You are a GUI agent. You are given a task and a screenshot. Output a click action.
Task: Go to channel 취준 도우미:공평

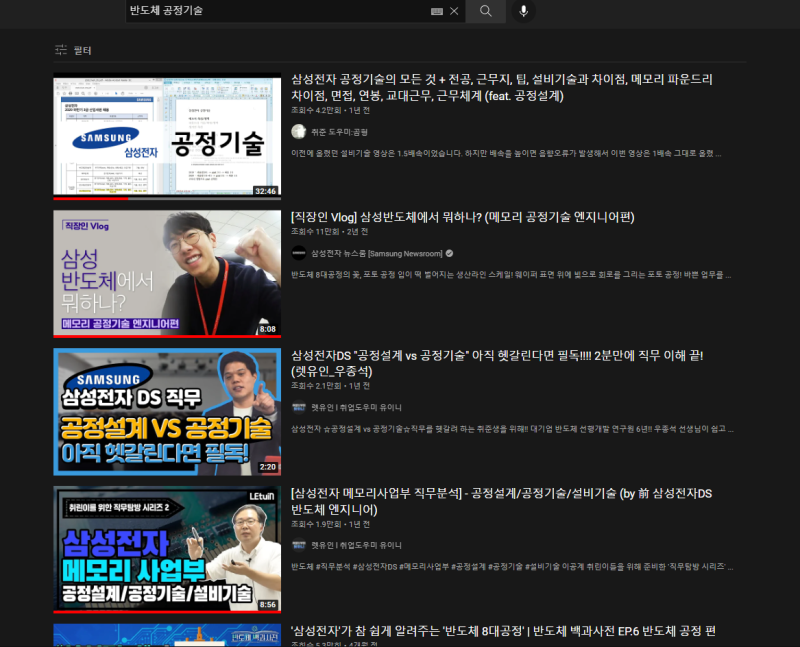(339, 132)
